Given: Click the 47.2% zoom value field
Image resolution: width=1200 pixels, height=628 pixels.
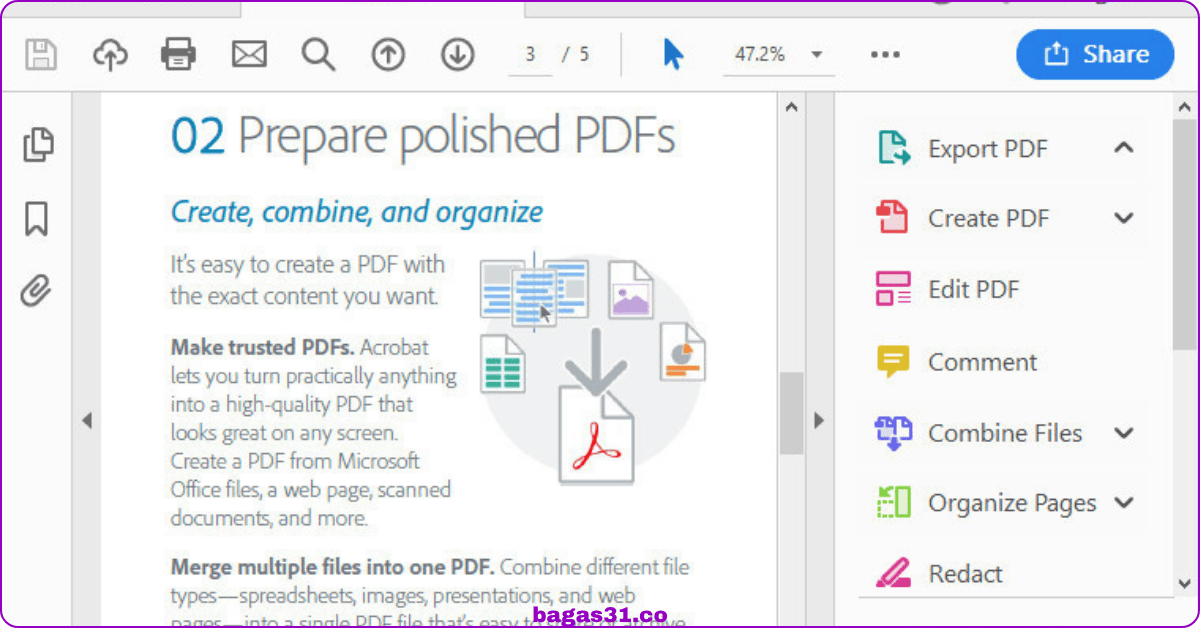Looking at the screenshot, I should [760, 55].
